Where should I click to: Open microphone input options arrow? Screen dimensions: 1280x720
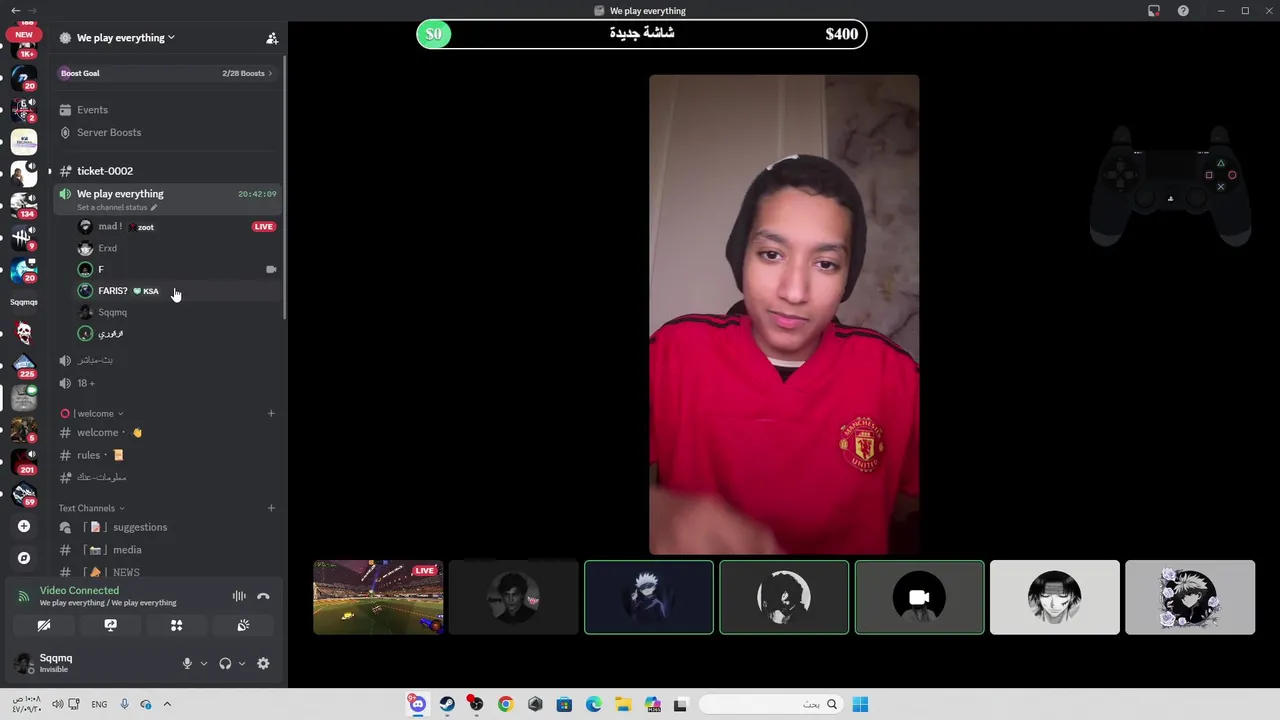[204, 664]
